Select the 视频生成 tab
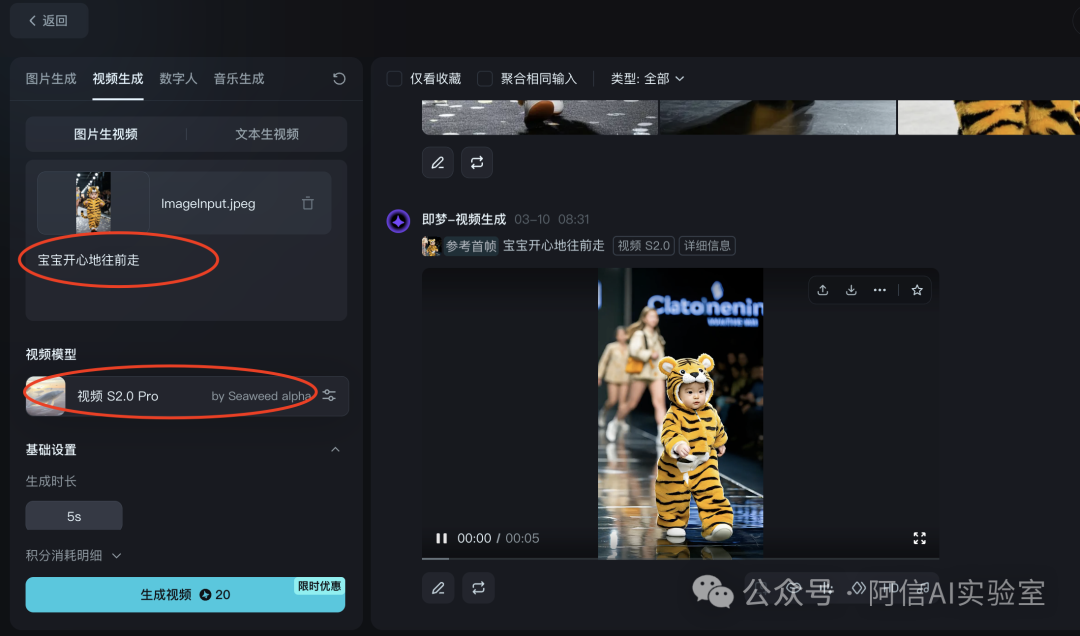Image resolution: width=1080 pixels, height=636 pixels. coord(118,79)
